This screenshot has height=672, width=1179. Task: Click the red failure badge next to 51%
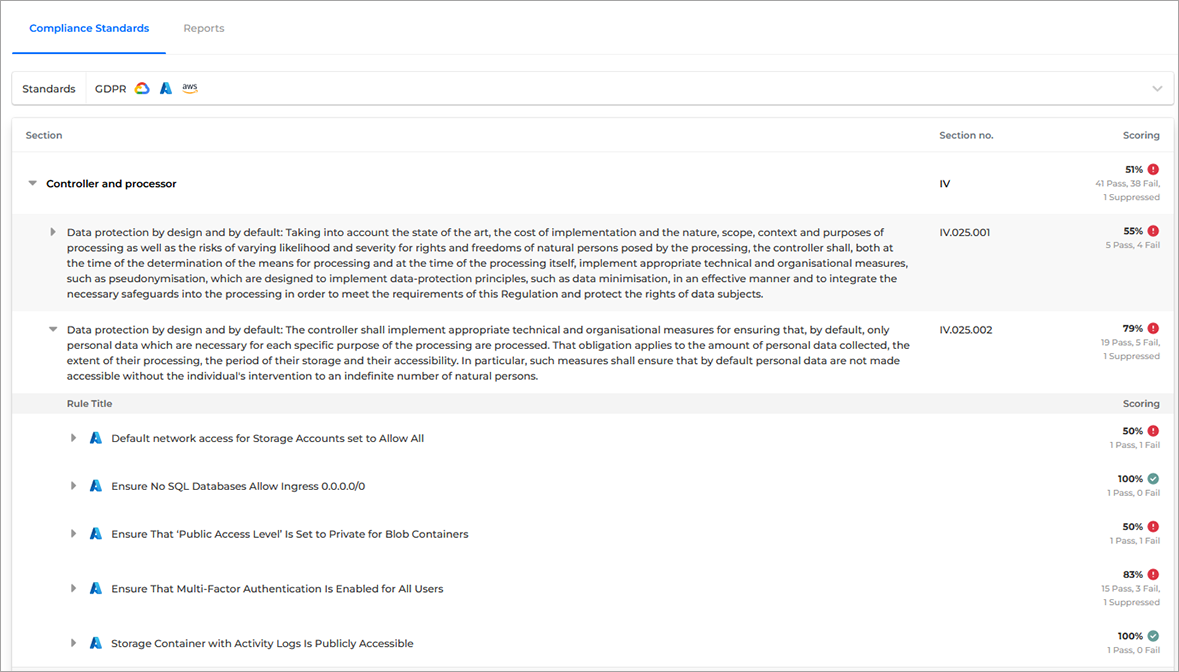pyautogui.click(x=1155, y=169)
